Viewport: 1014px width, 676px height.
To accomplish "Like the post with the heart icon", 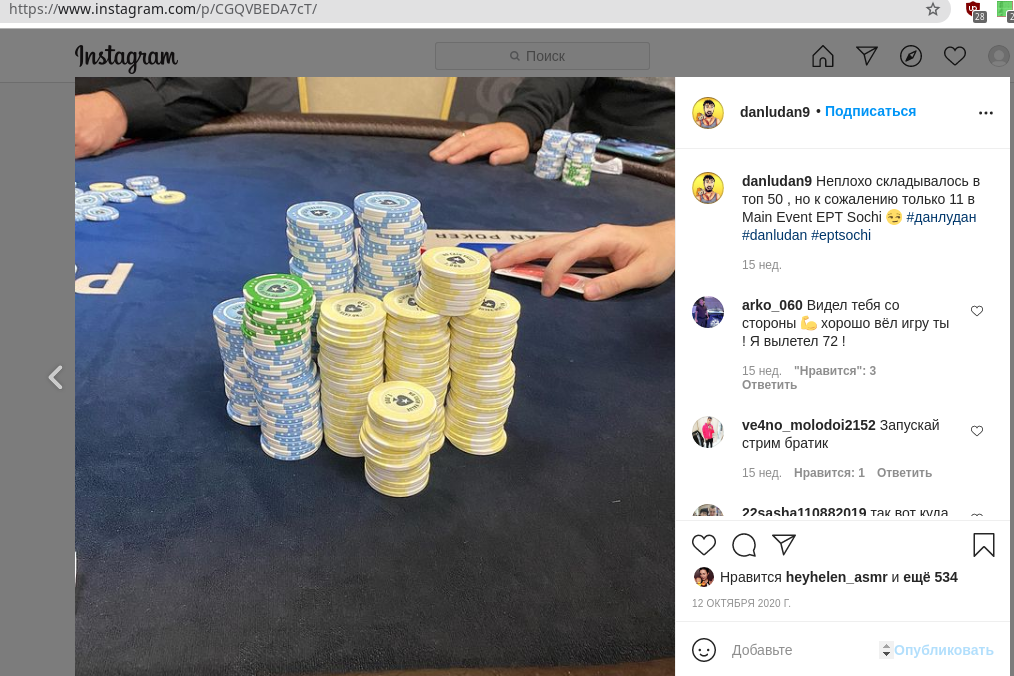I will [x=704, y=545].
